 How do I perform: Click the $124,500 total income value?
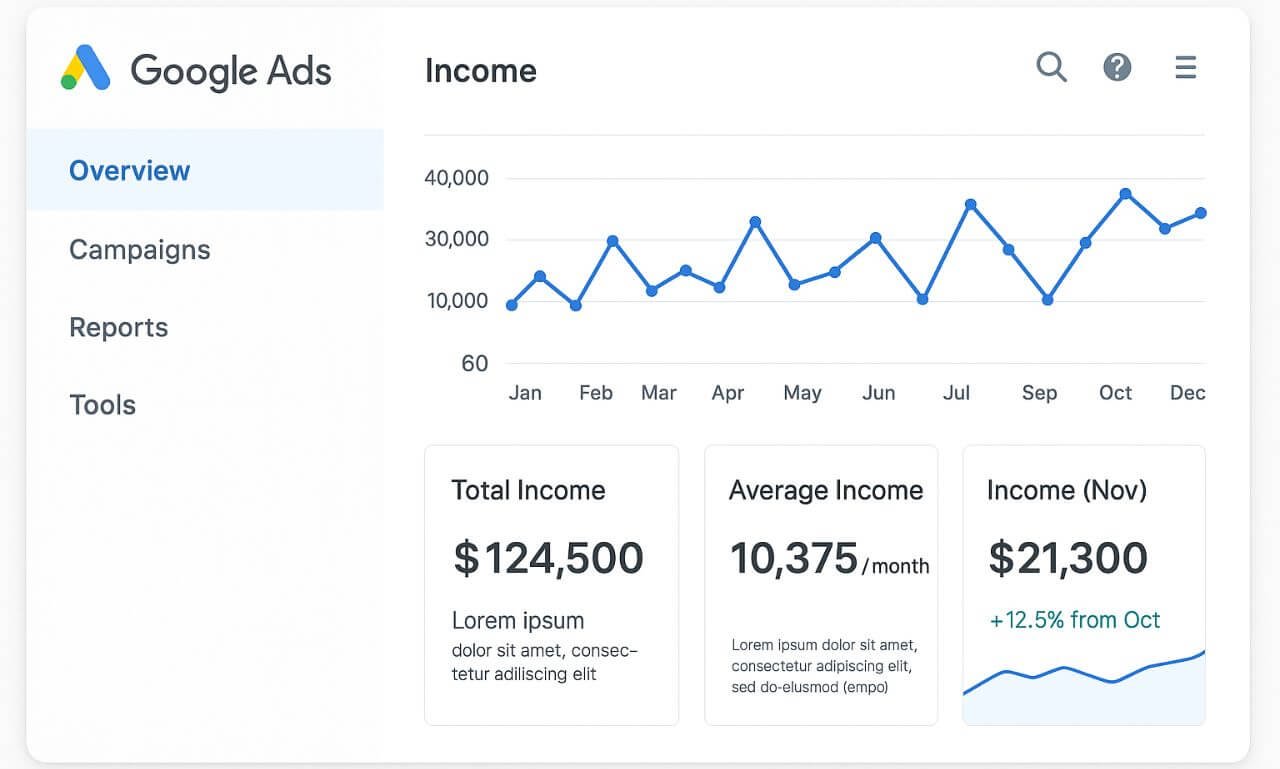(548, 558)
